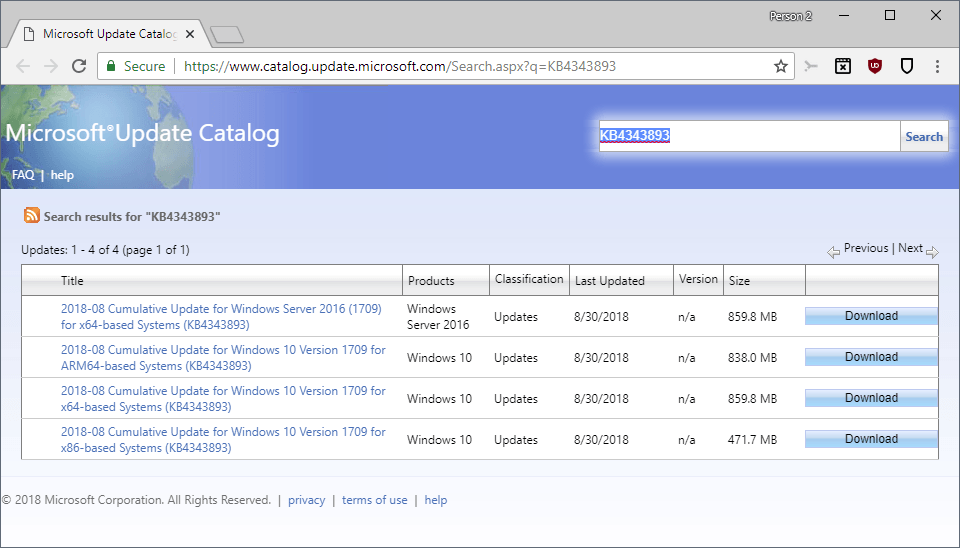Open the RSS feed icon for search results

[x=31, y=216]
